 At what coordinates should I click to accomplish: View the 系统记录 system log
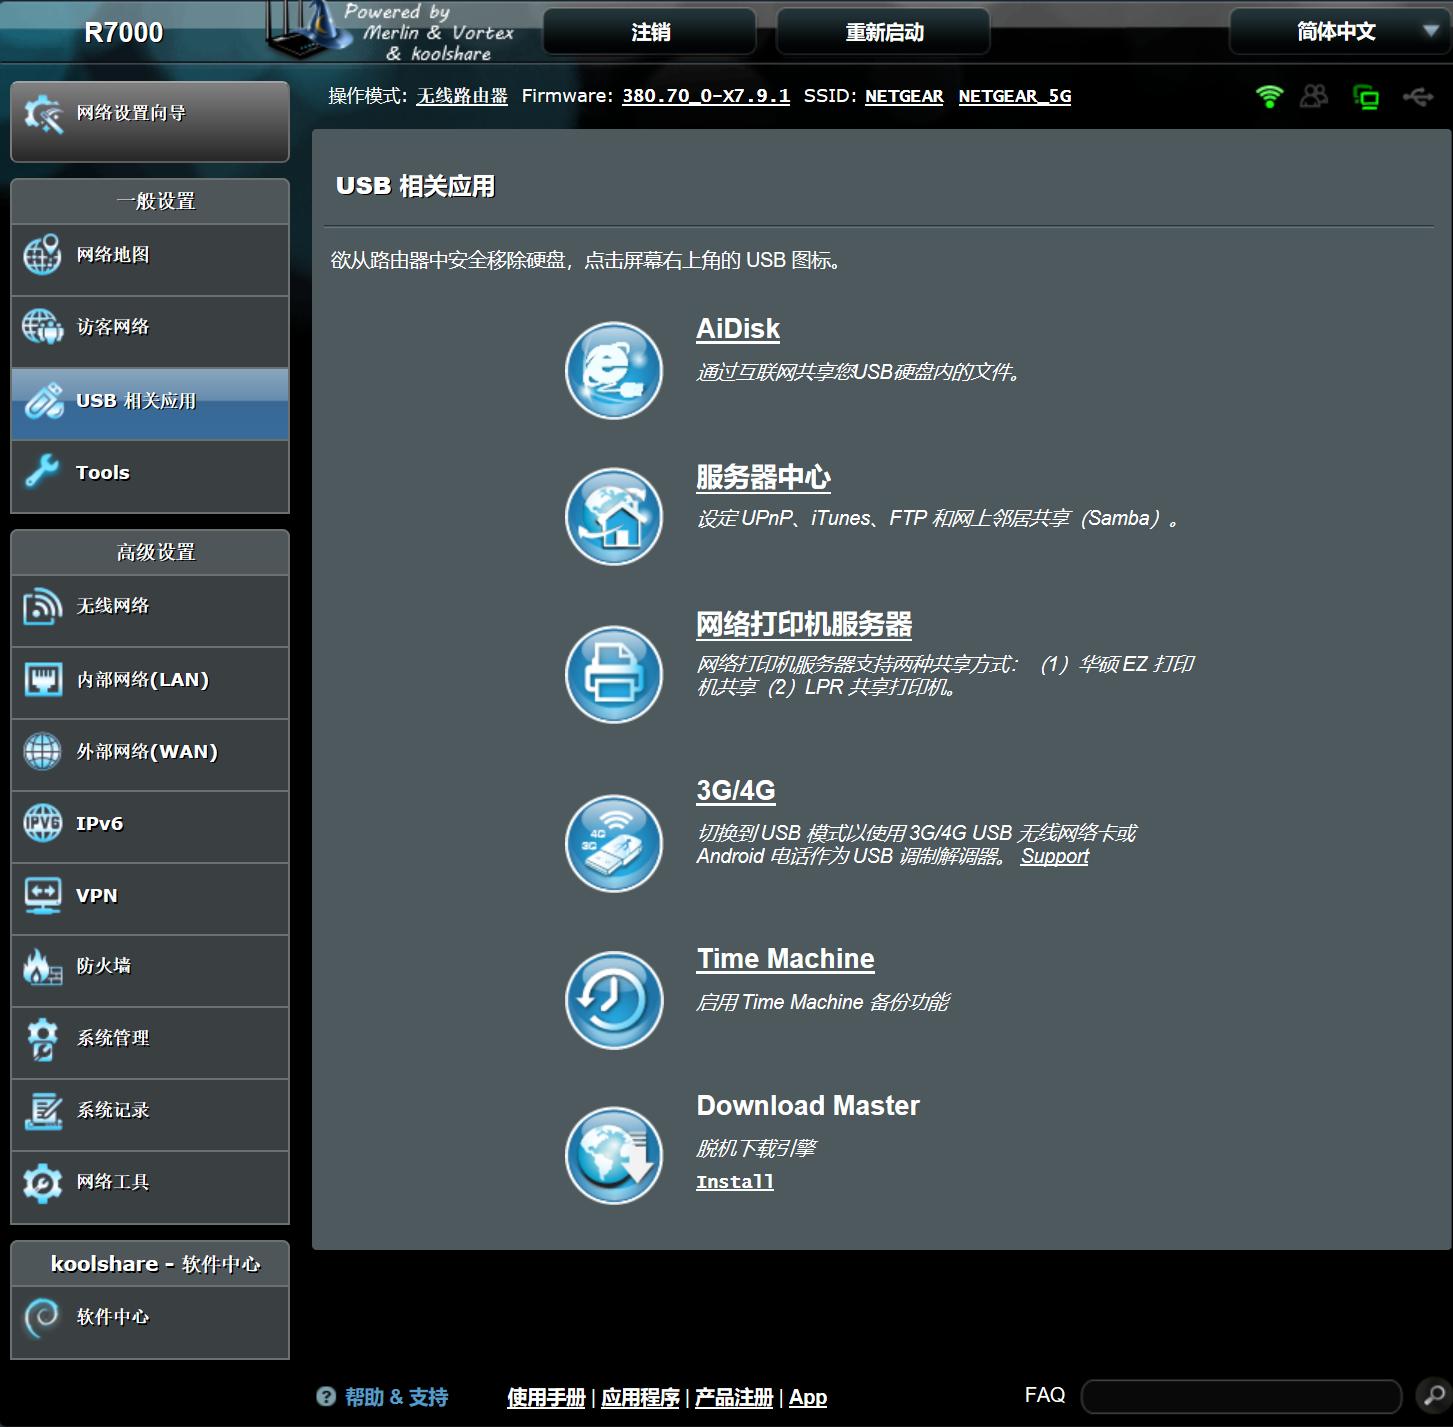150,1115
